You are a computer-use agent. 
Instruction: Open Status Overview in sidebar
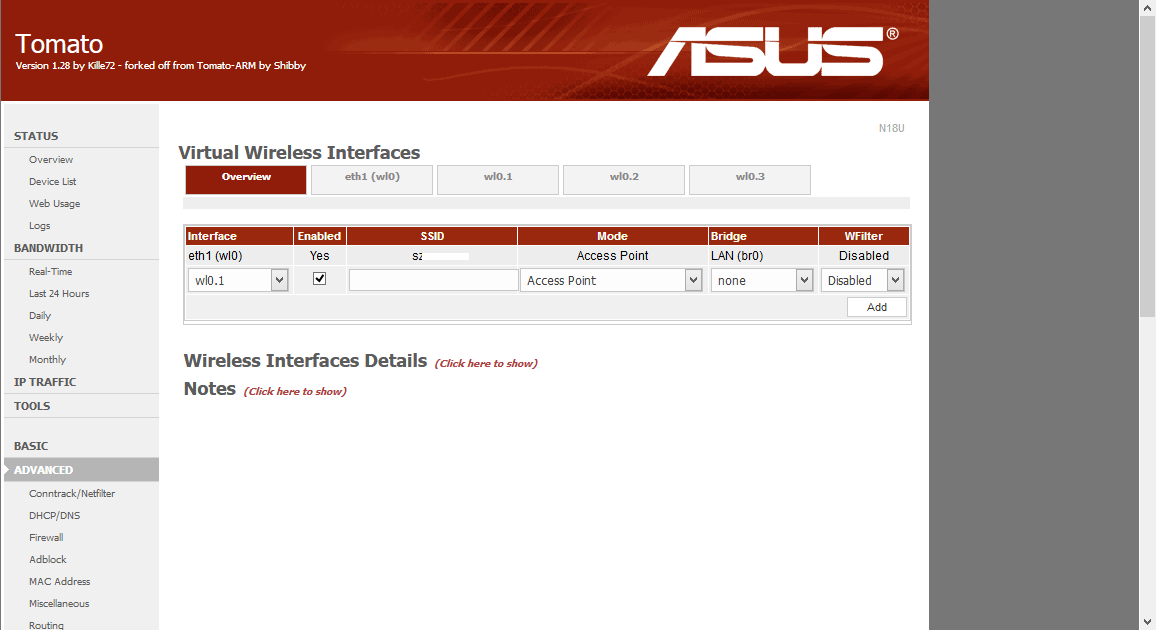51,160
